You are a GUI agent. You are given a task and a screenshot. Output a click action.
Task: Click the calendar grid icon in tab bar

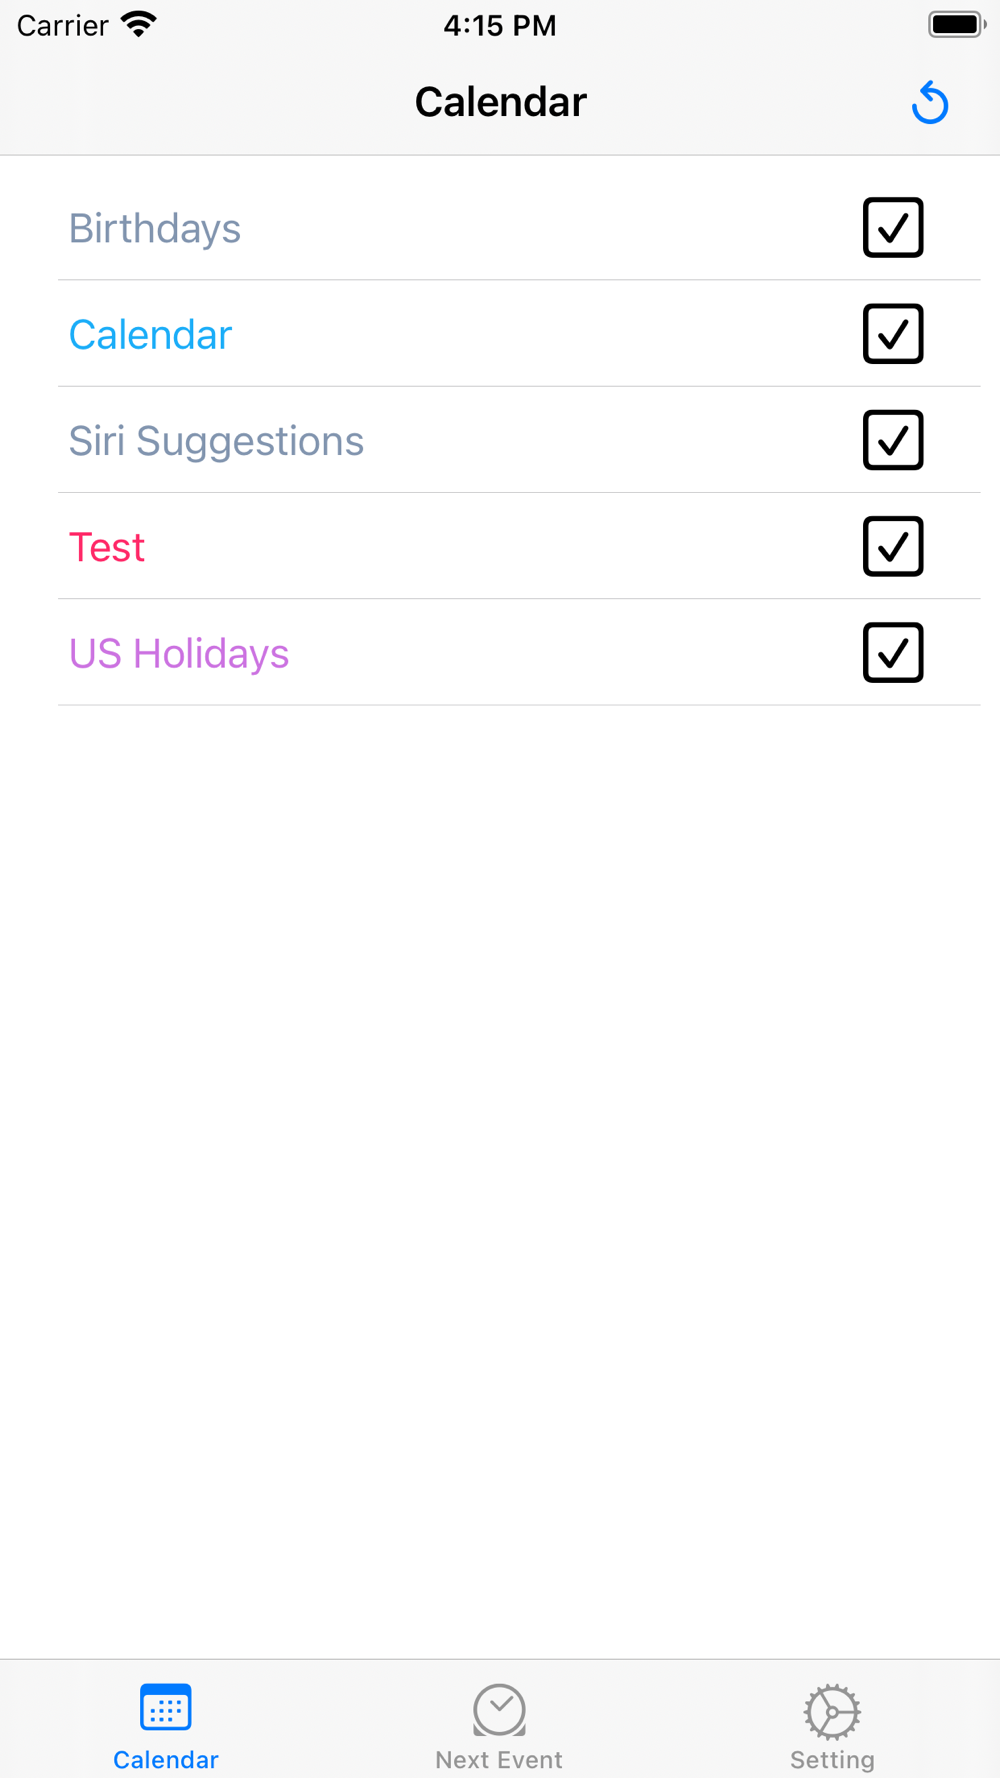point(166,1708)
